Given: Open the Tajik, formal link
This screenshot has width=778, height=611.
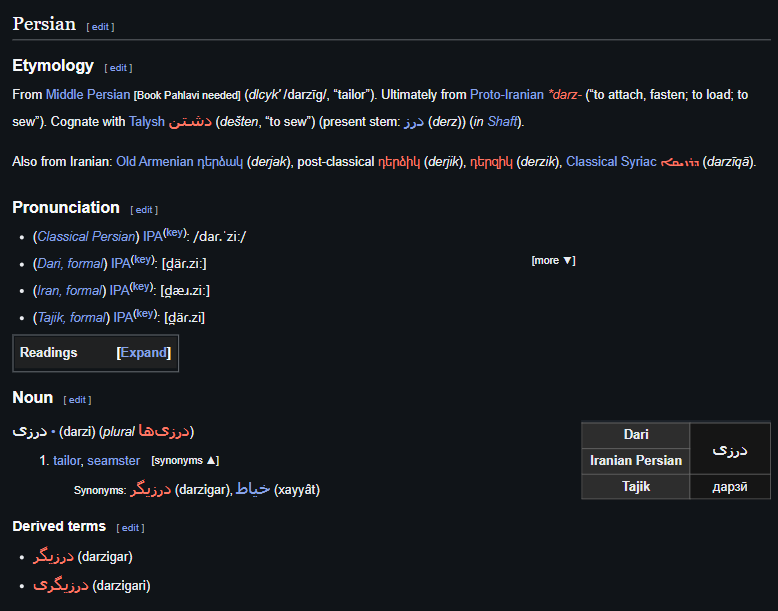Looking at the screenshot, I should coord(71,317).
